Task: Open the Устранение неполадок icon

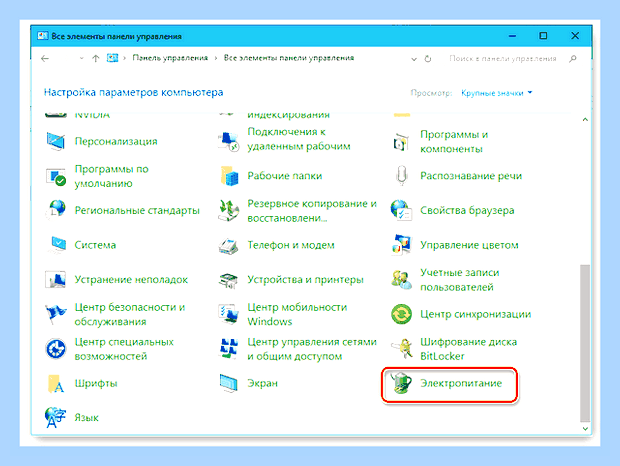Action: click(x=55, y=280)
